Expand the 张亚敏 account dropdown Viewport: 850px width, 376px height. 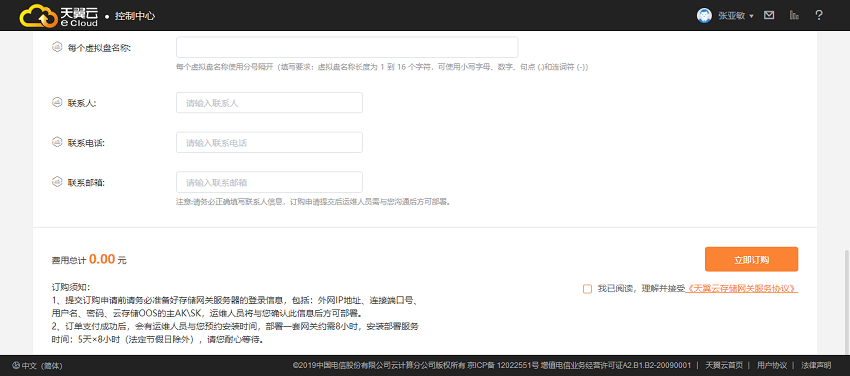point(736,16)
